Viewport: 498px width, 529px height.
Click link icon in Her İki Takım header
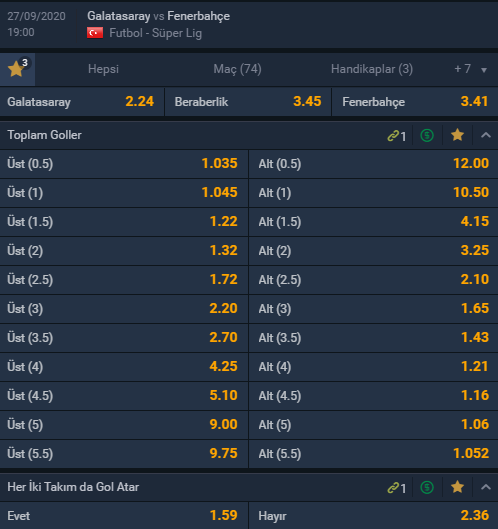coord(396,488)
